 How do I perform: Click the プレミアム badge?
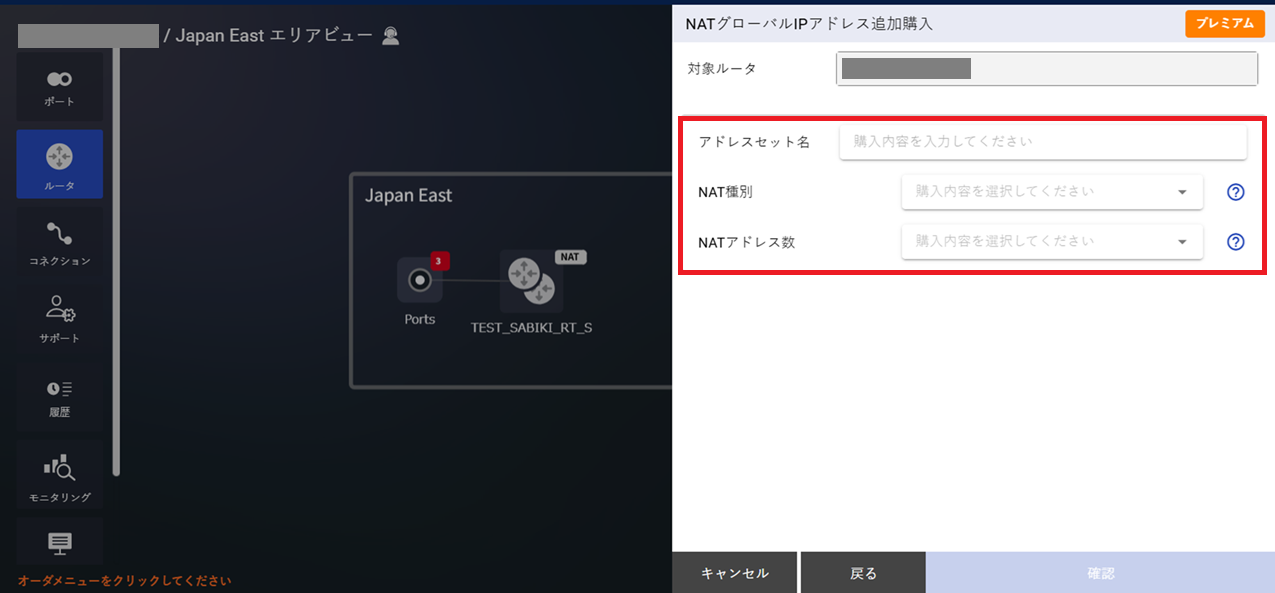(1225, 23)
